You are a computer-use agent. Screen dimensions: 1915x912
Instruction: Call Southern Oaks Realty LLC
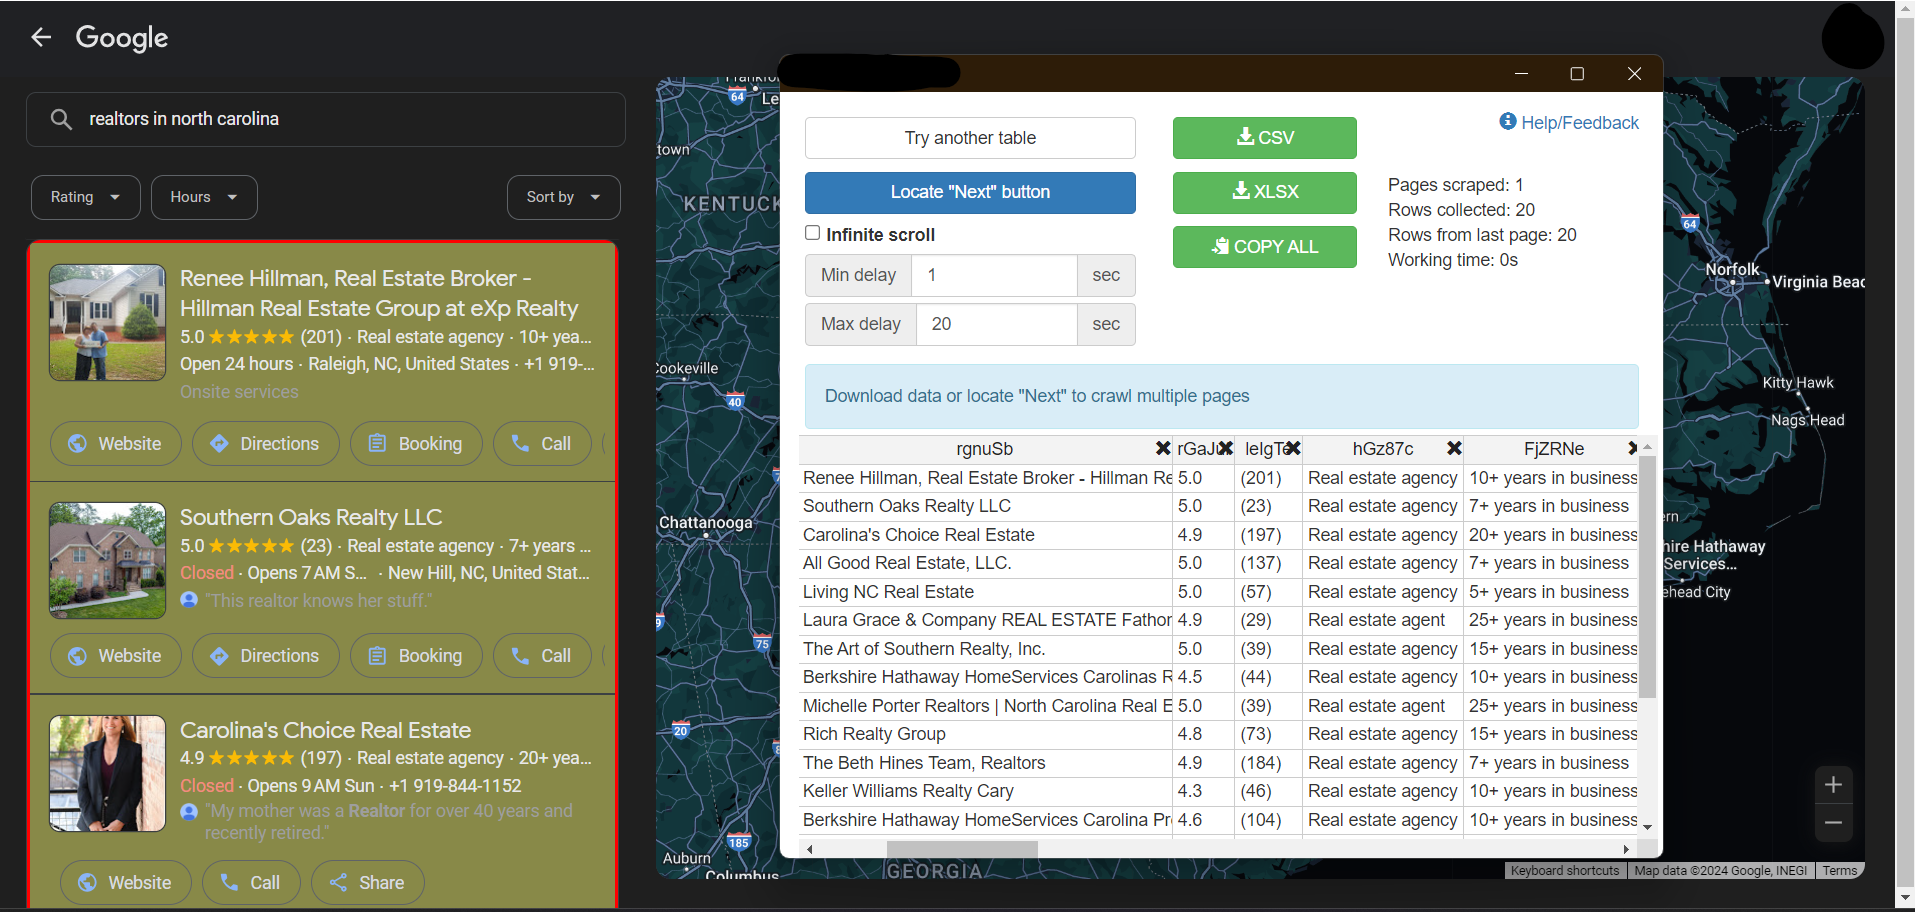pyautogui.click(x=542, y=656)
